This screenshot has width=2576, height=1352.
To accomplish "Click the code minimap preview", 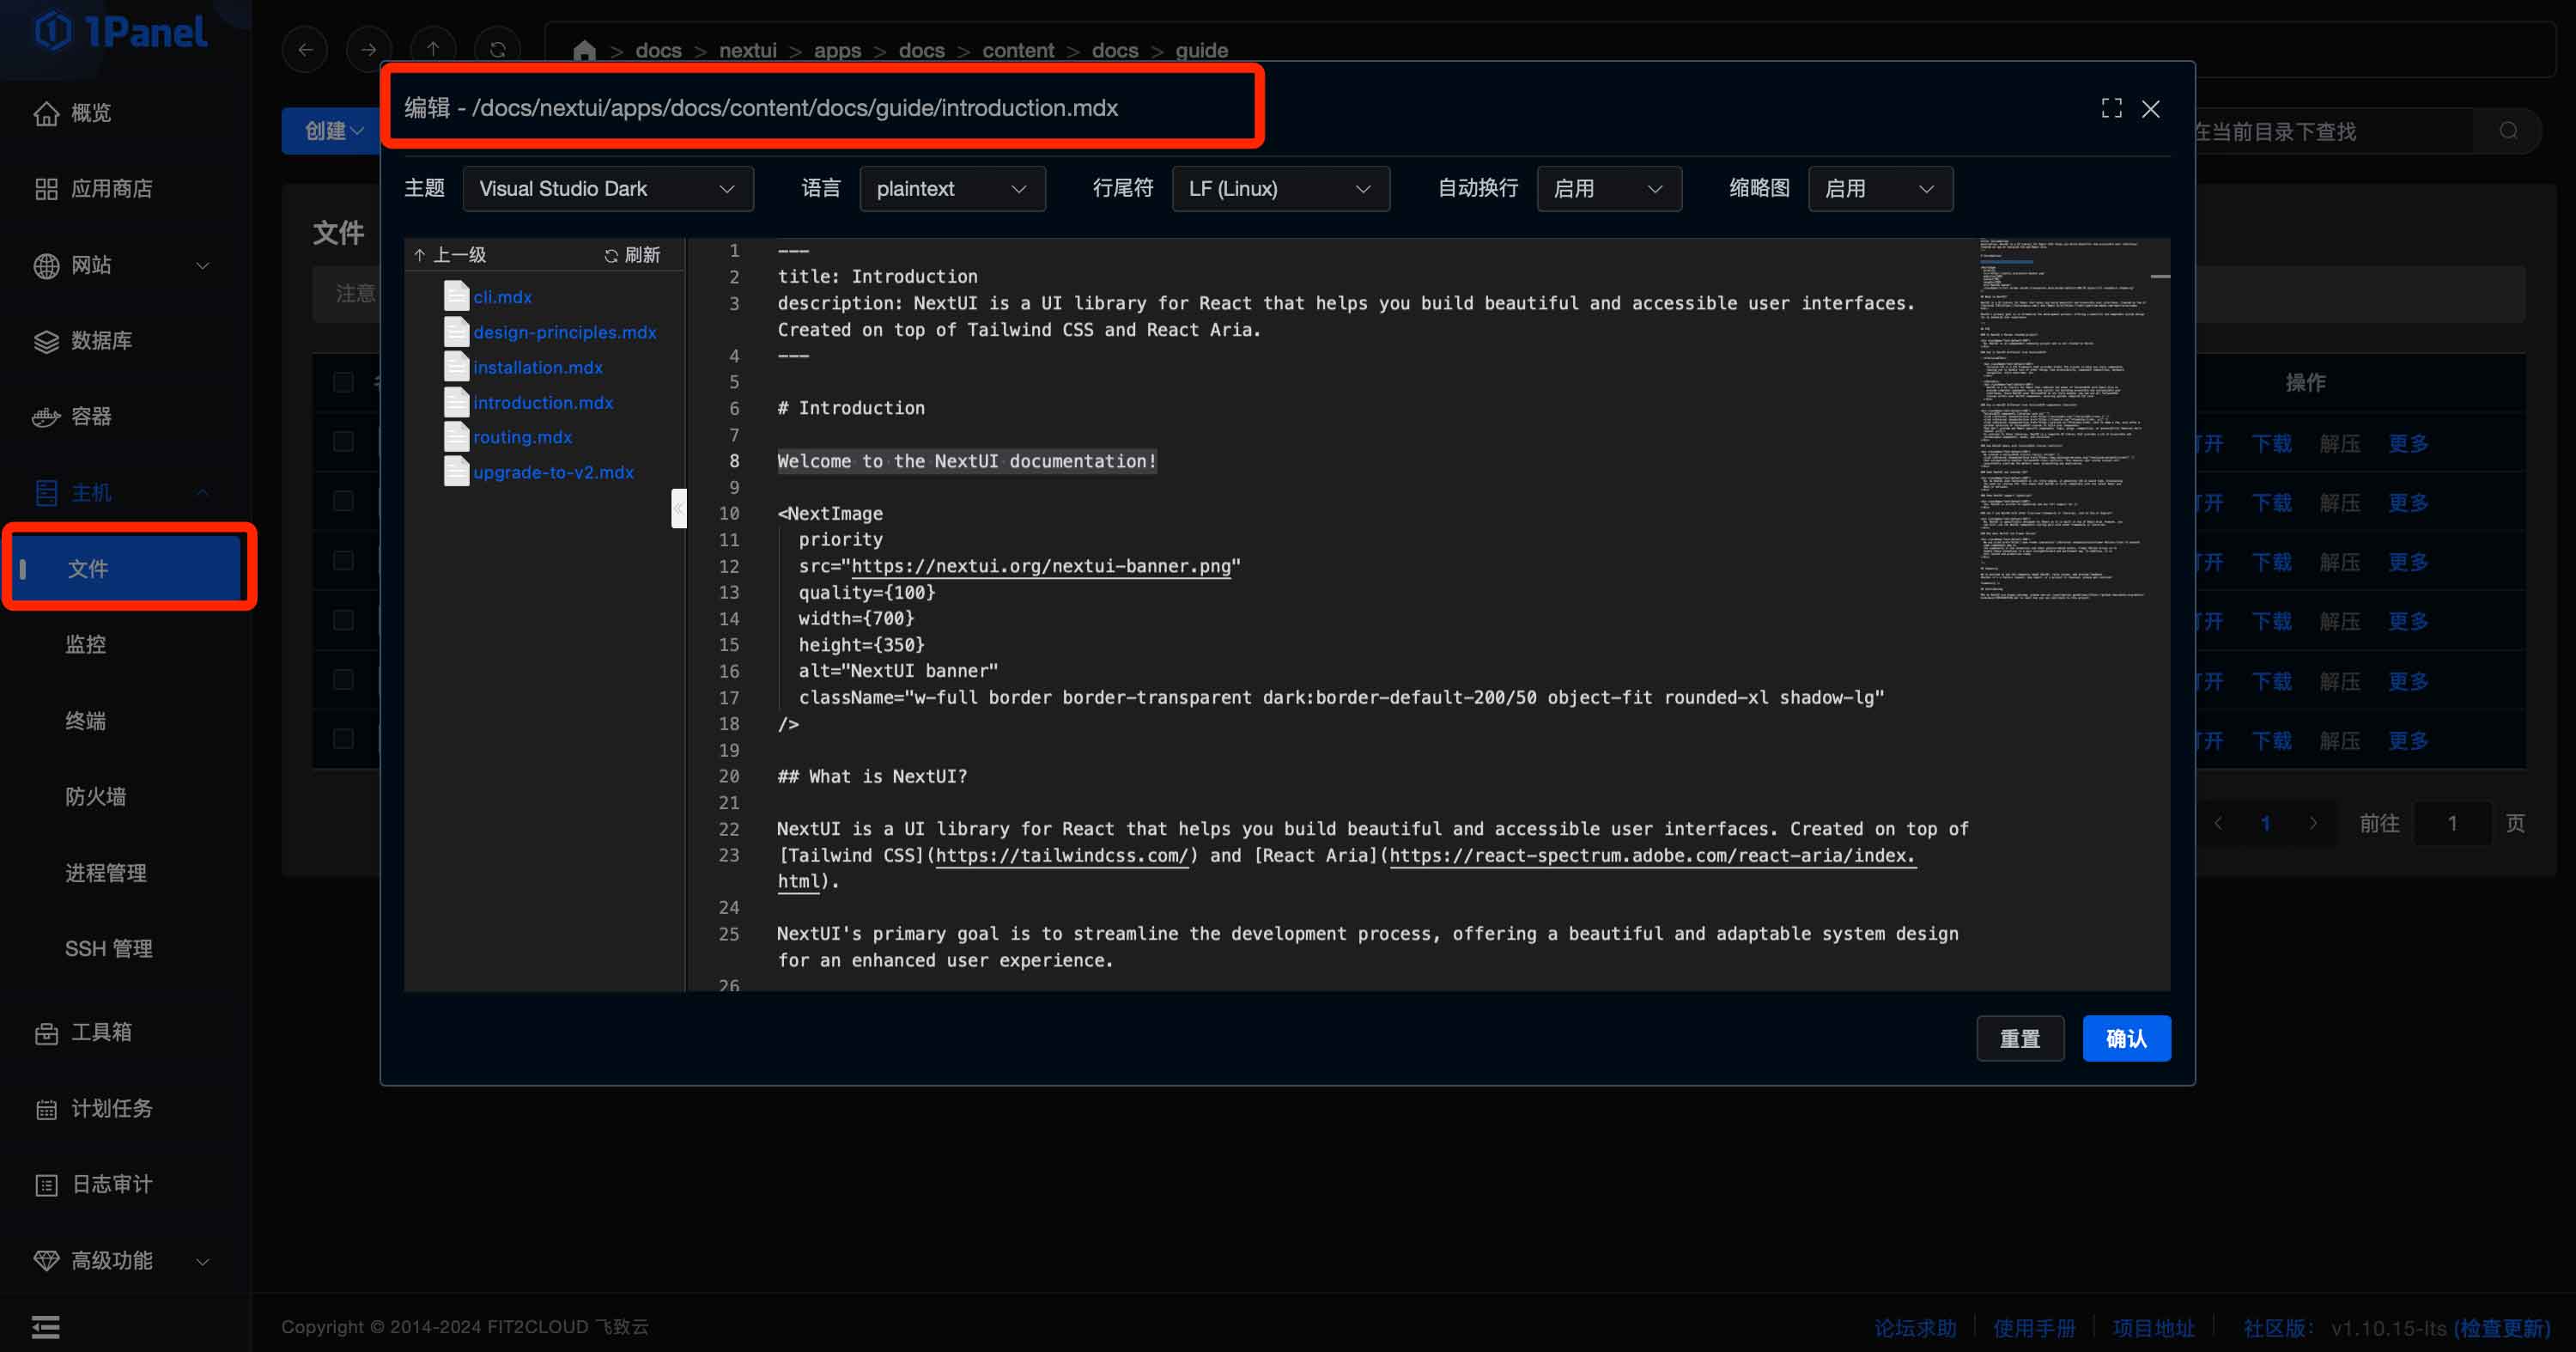I will pos(2064,420).
